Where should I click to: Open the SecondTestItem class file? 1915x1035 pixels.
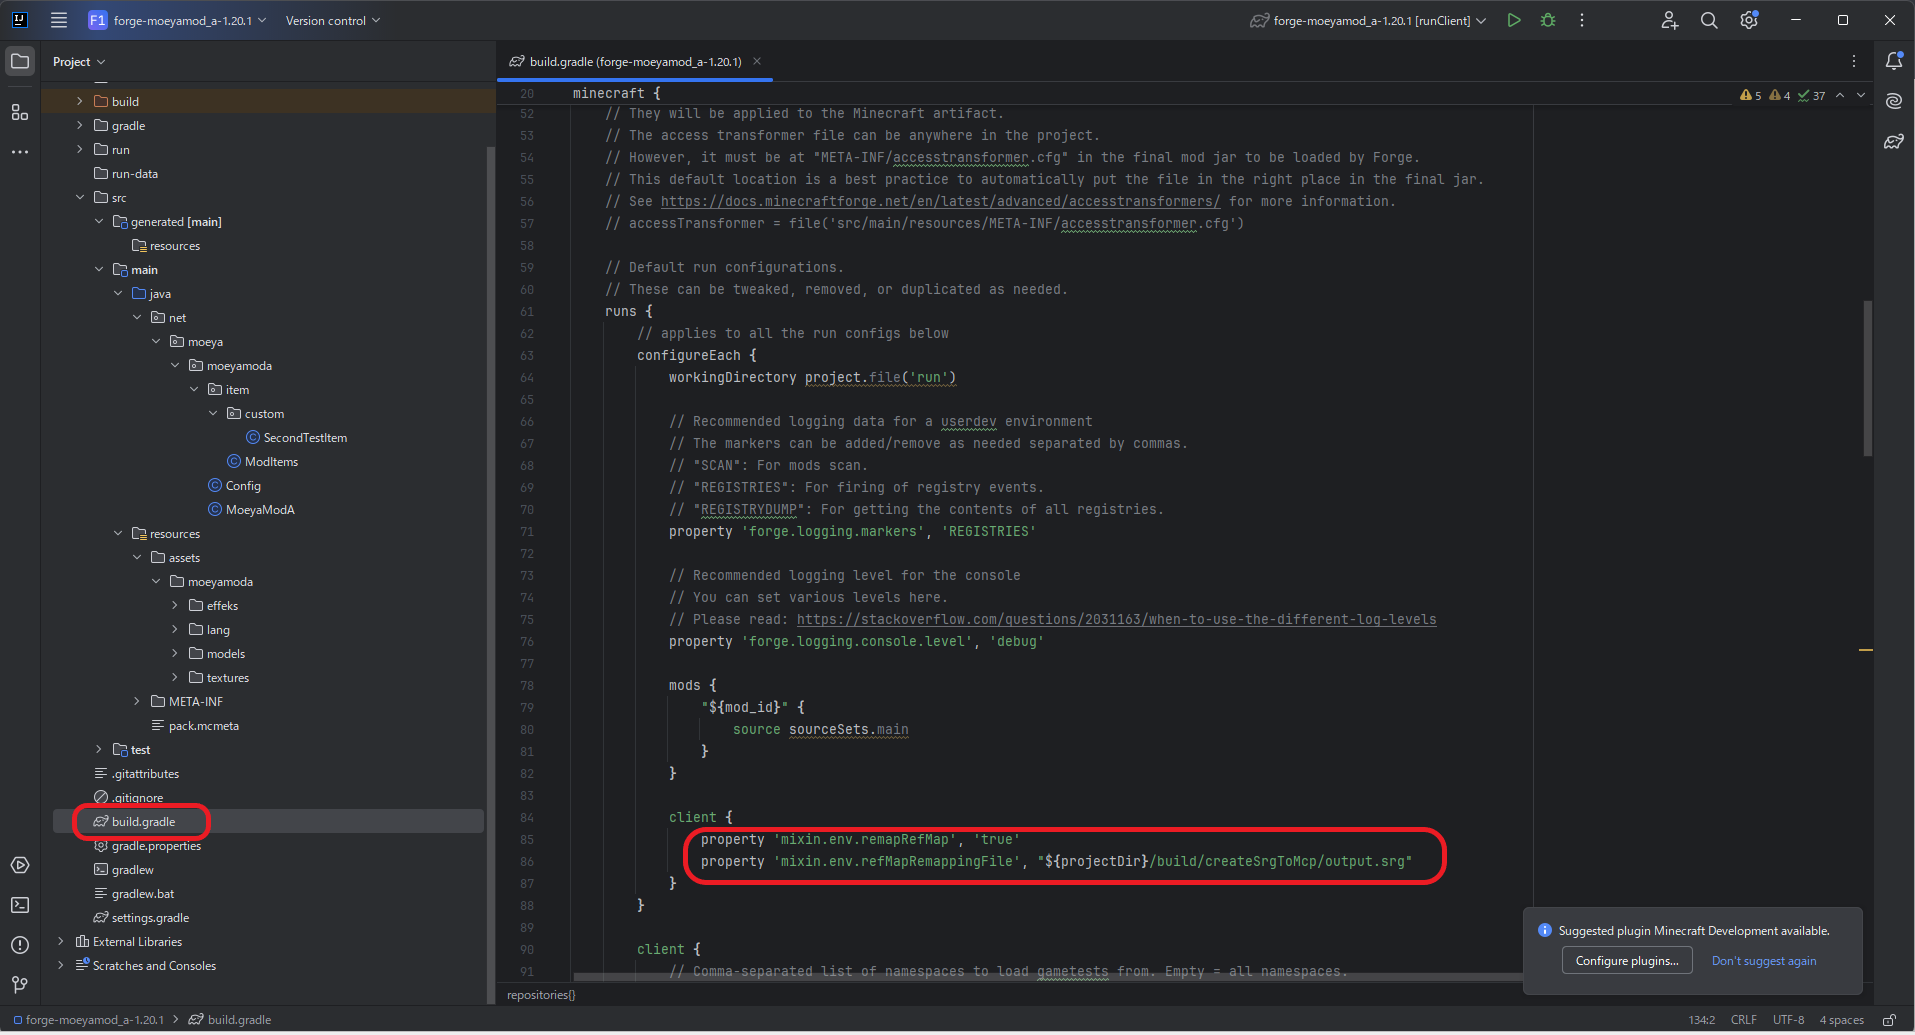(305, 438)
